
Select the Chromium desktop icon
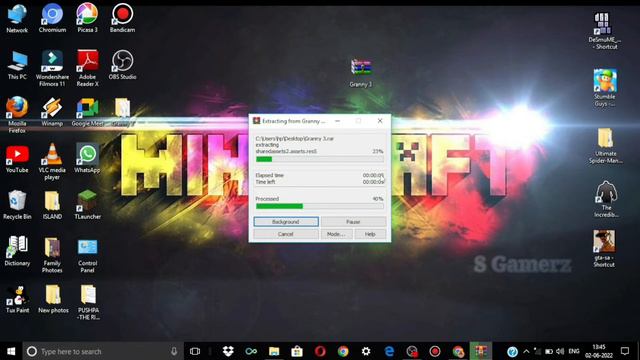coord(52,18)
